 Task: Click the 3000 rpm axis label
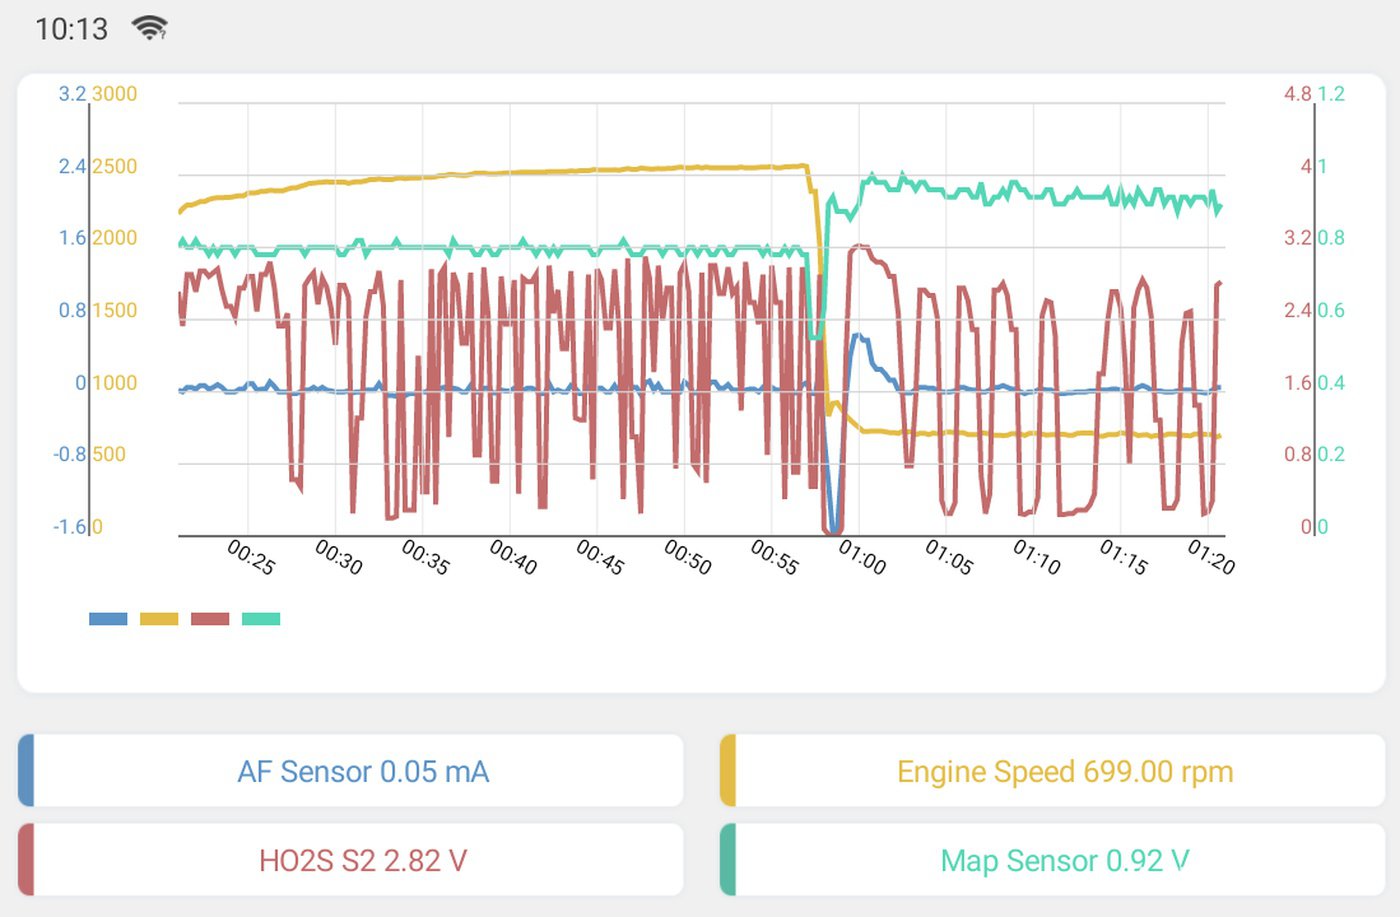coord(114,94)
